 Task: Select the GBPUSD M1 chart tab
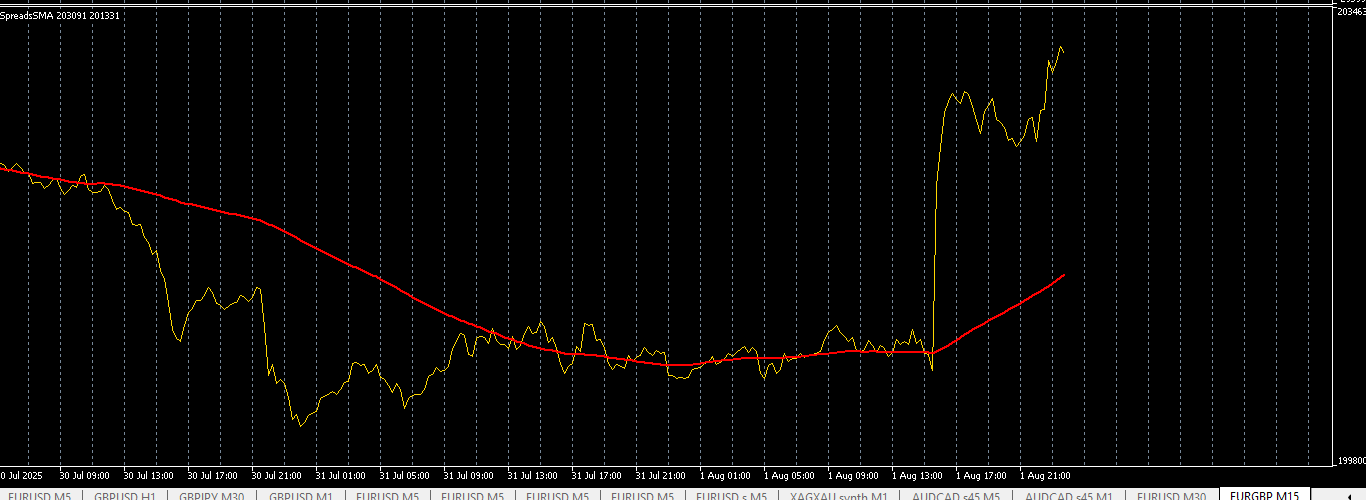point(300,496)
